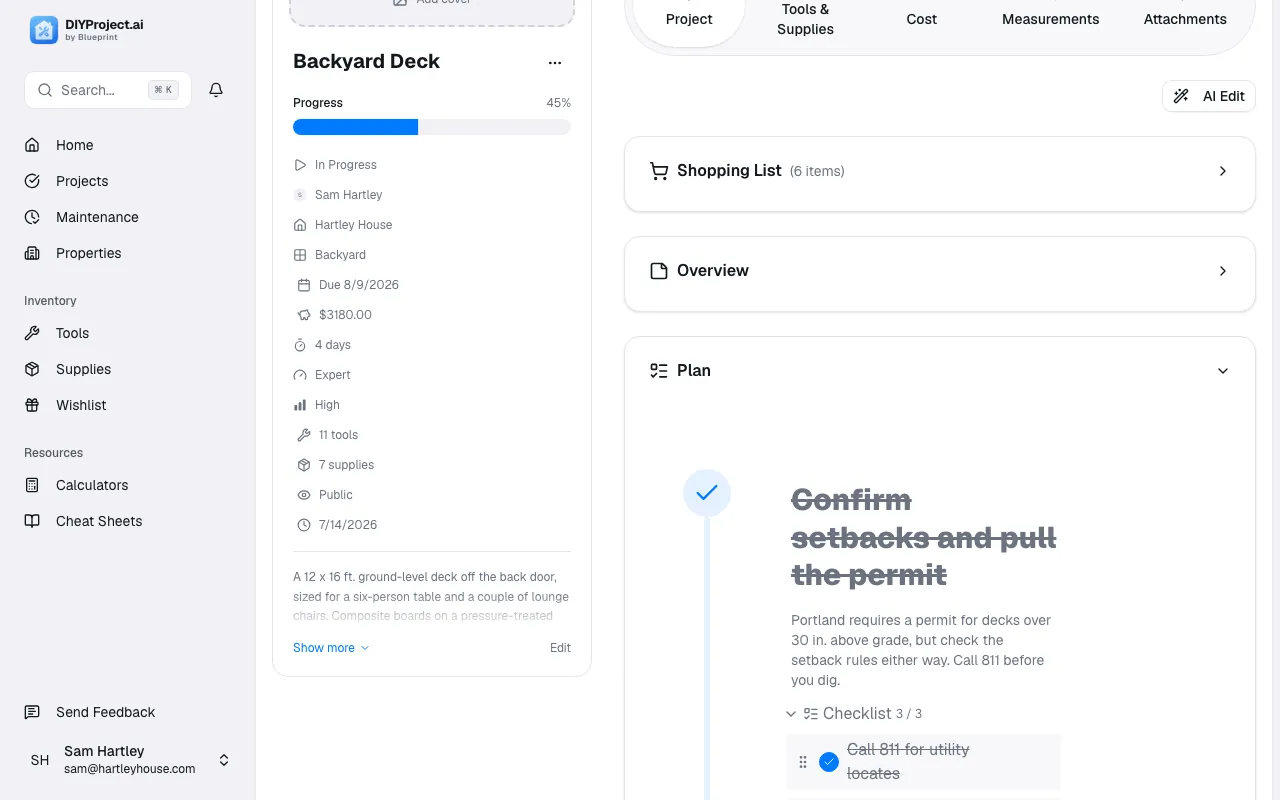Click the Maintenance clock icon
This screenshot has height=800, width=1280.
coord(32,217)
